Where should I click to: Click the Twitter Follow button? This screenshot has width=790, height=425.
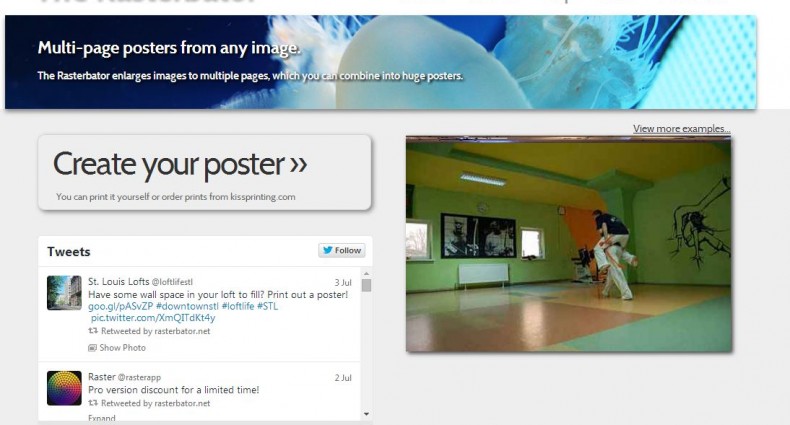coord(342,250)
